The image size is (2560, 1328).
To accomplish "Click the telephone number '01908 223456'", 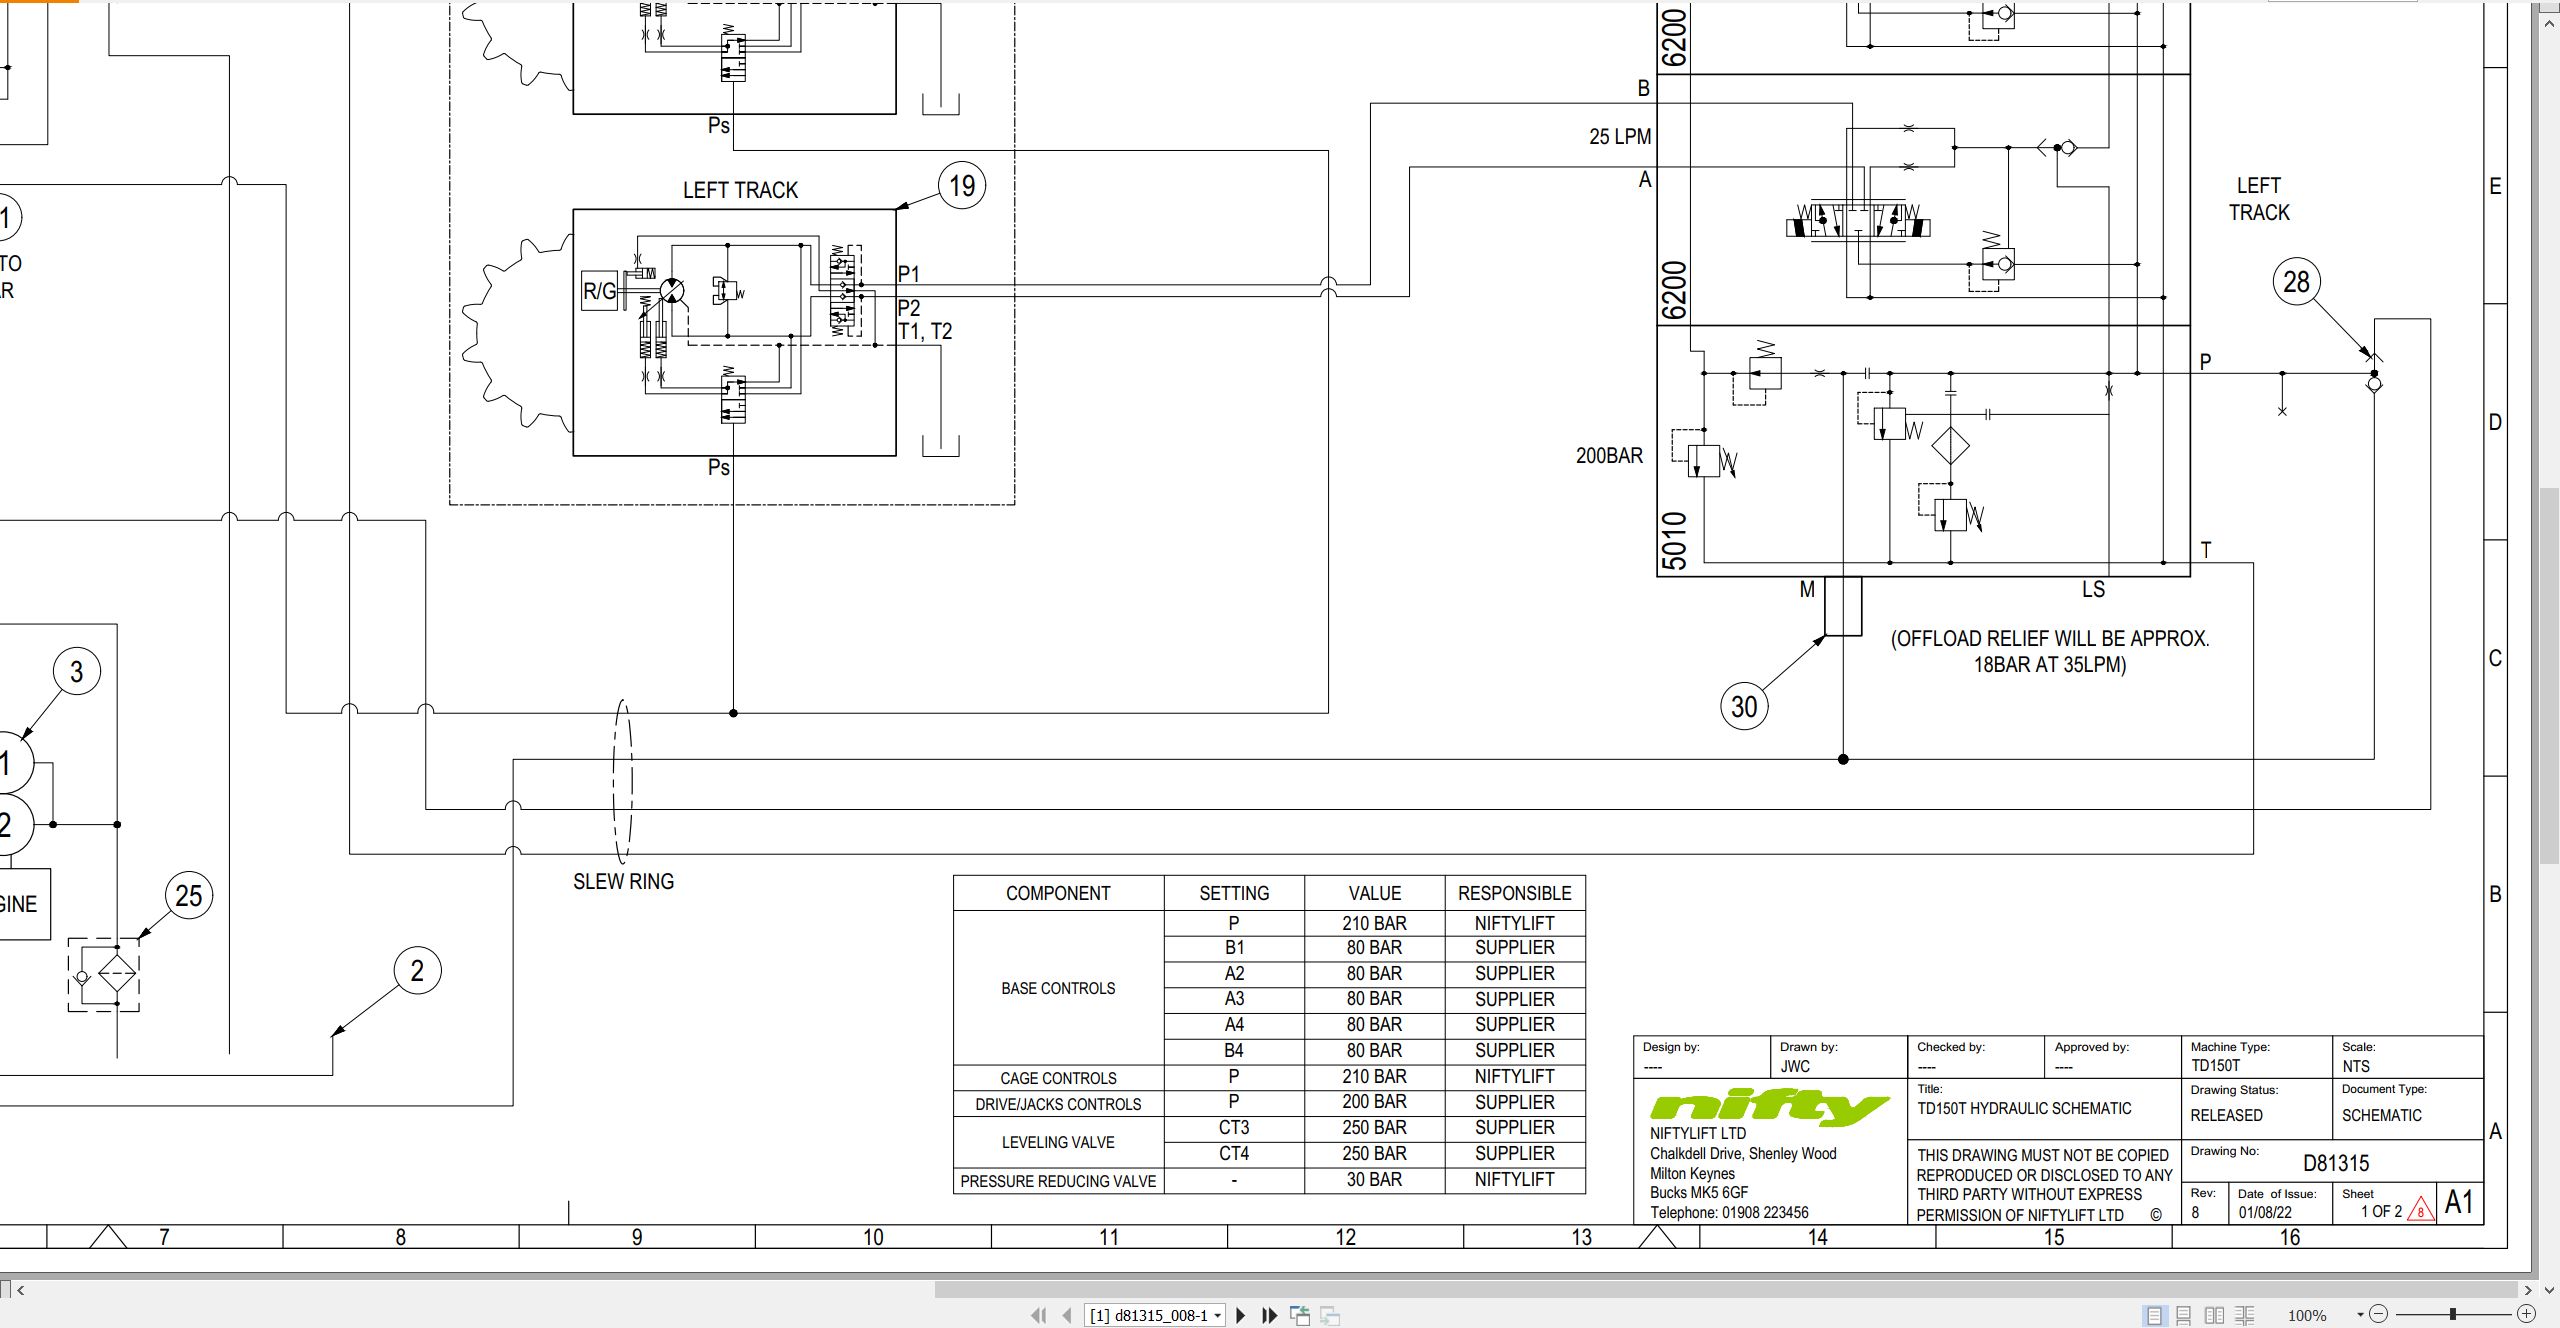I will point(1764,1213).
